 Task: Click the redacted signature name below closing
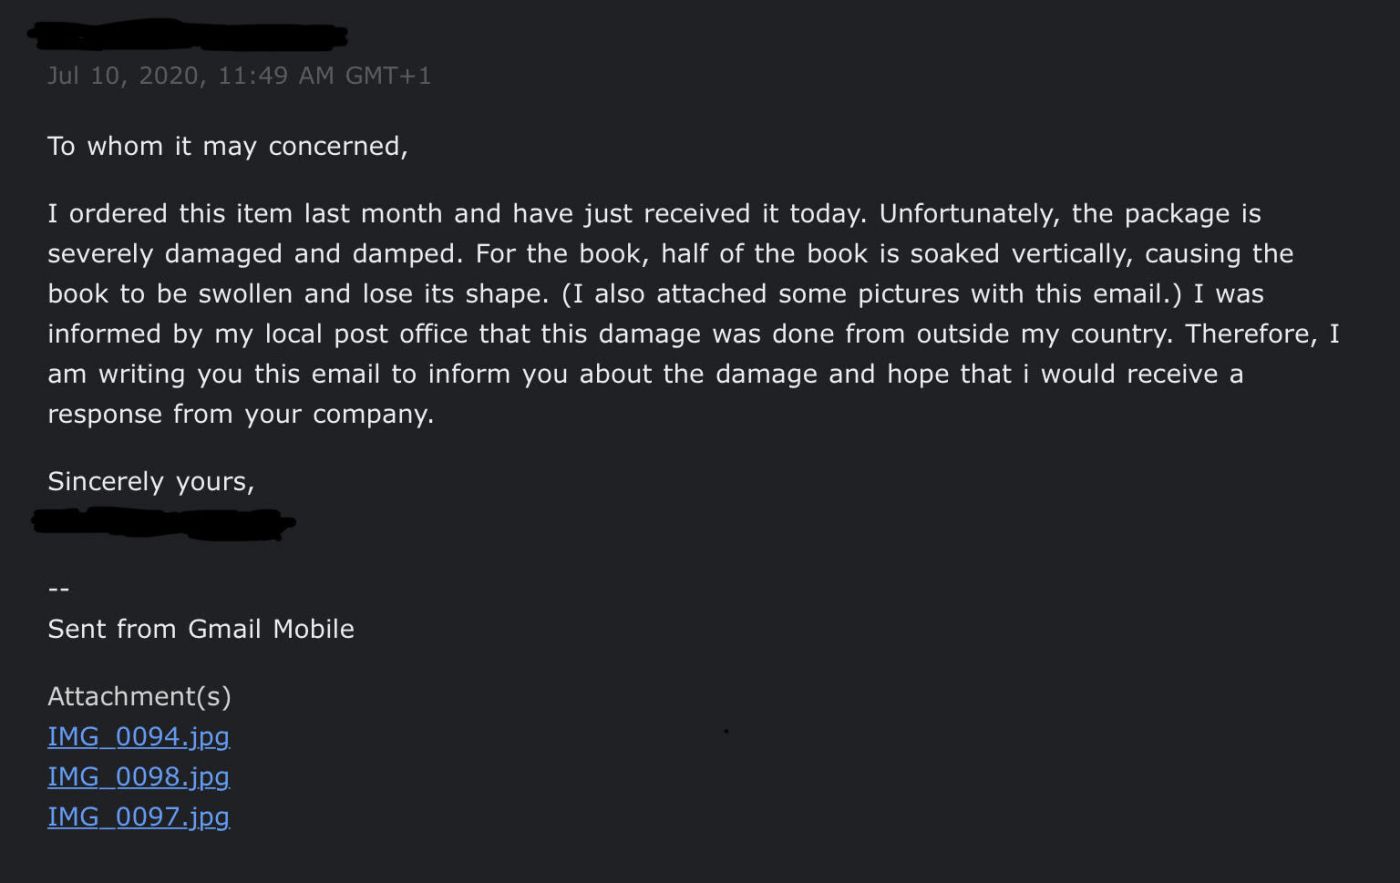(x=164, y=522)
